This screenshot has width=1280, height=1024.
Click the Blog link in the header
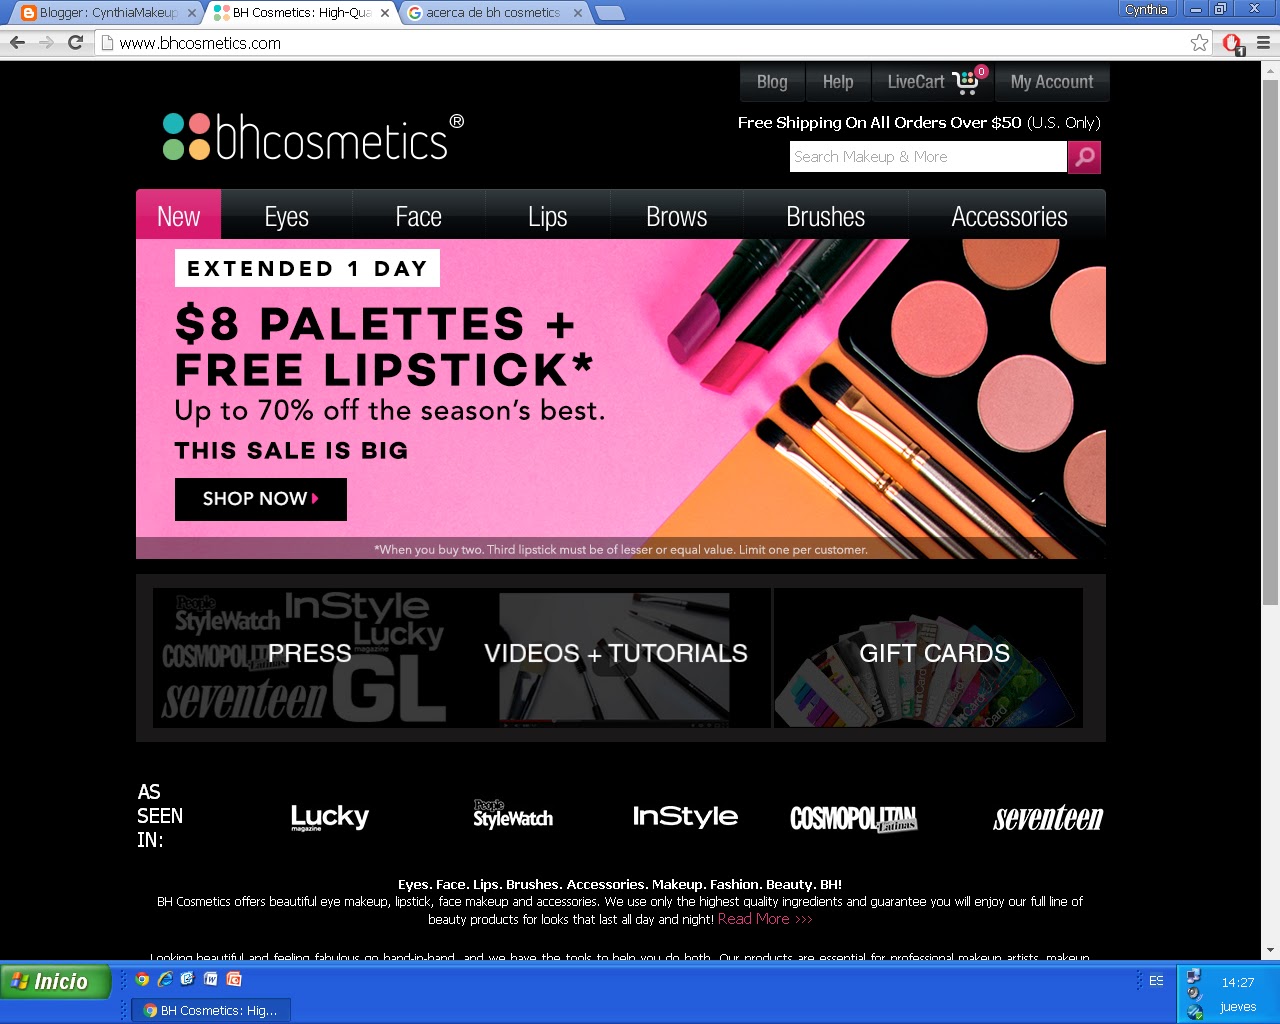click(772, 82)
